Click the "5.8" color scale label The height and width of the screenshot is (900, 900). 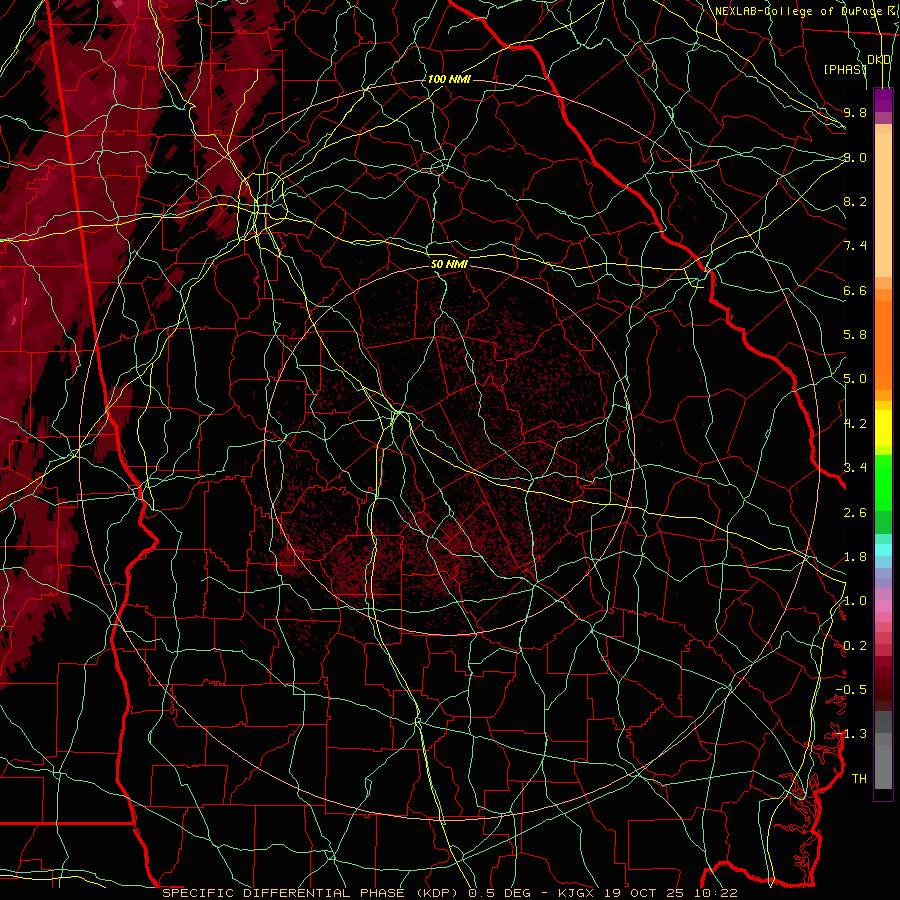(x=855, y=335)
